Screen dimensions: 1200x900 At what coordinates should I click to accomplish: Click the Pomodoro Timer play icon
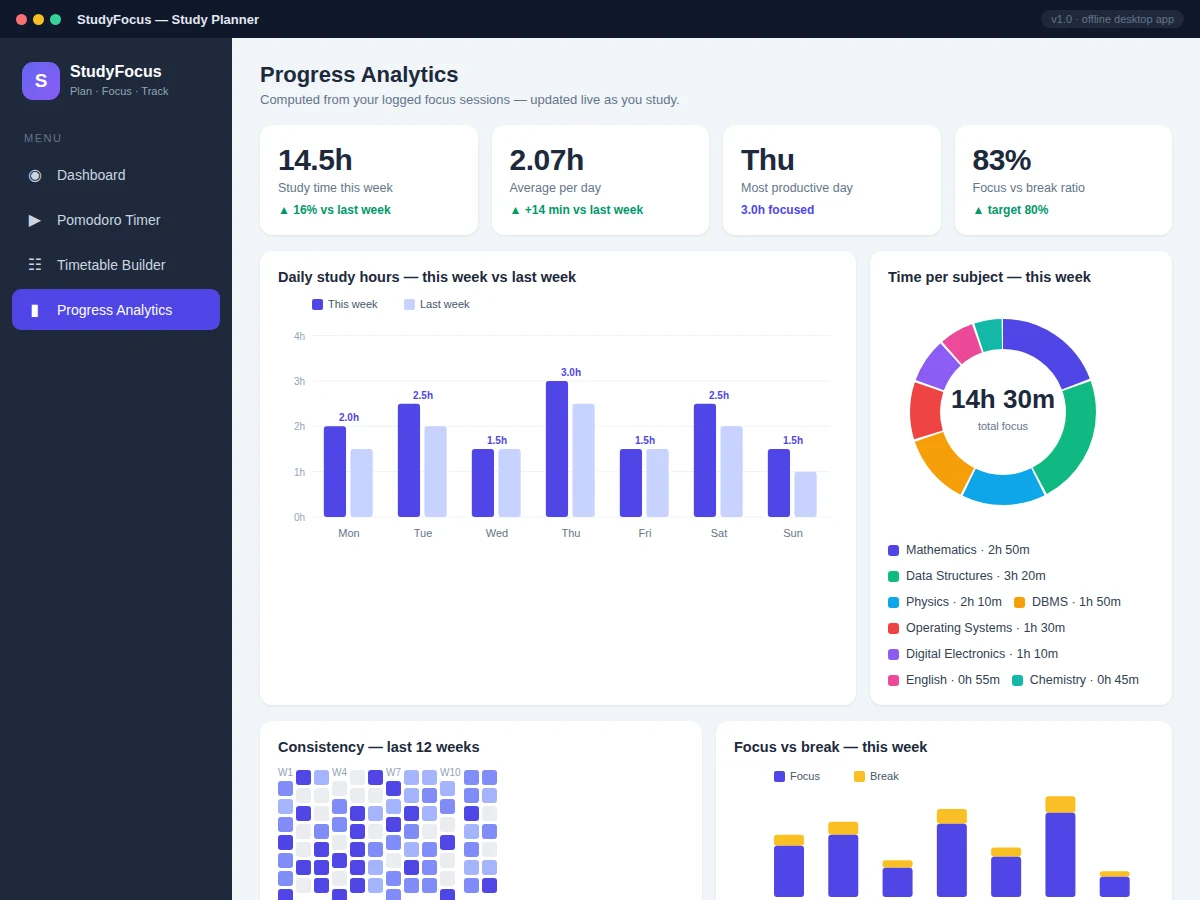(x=35, y=220)
